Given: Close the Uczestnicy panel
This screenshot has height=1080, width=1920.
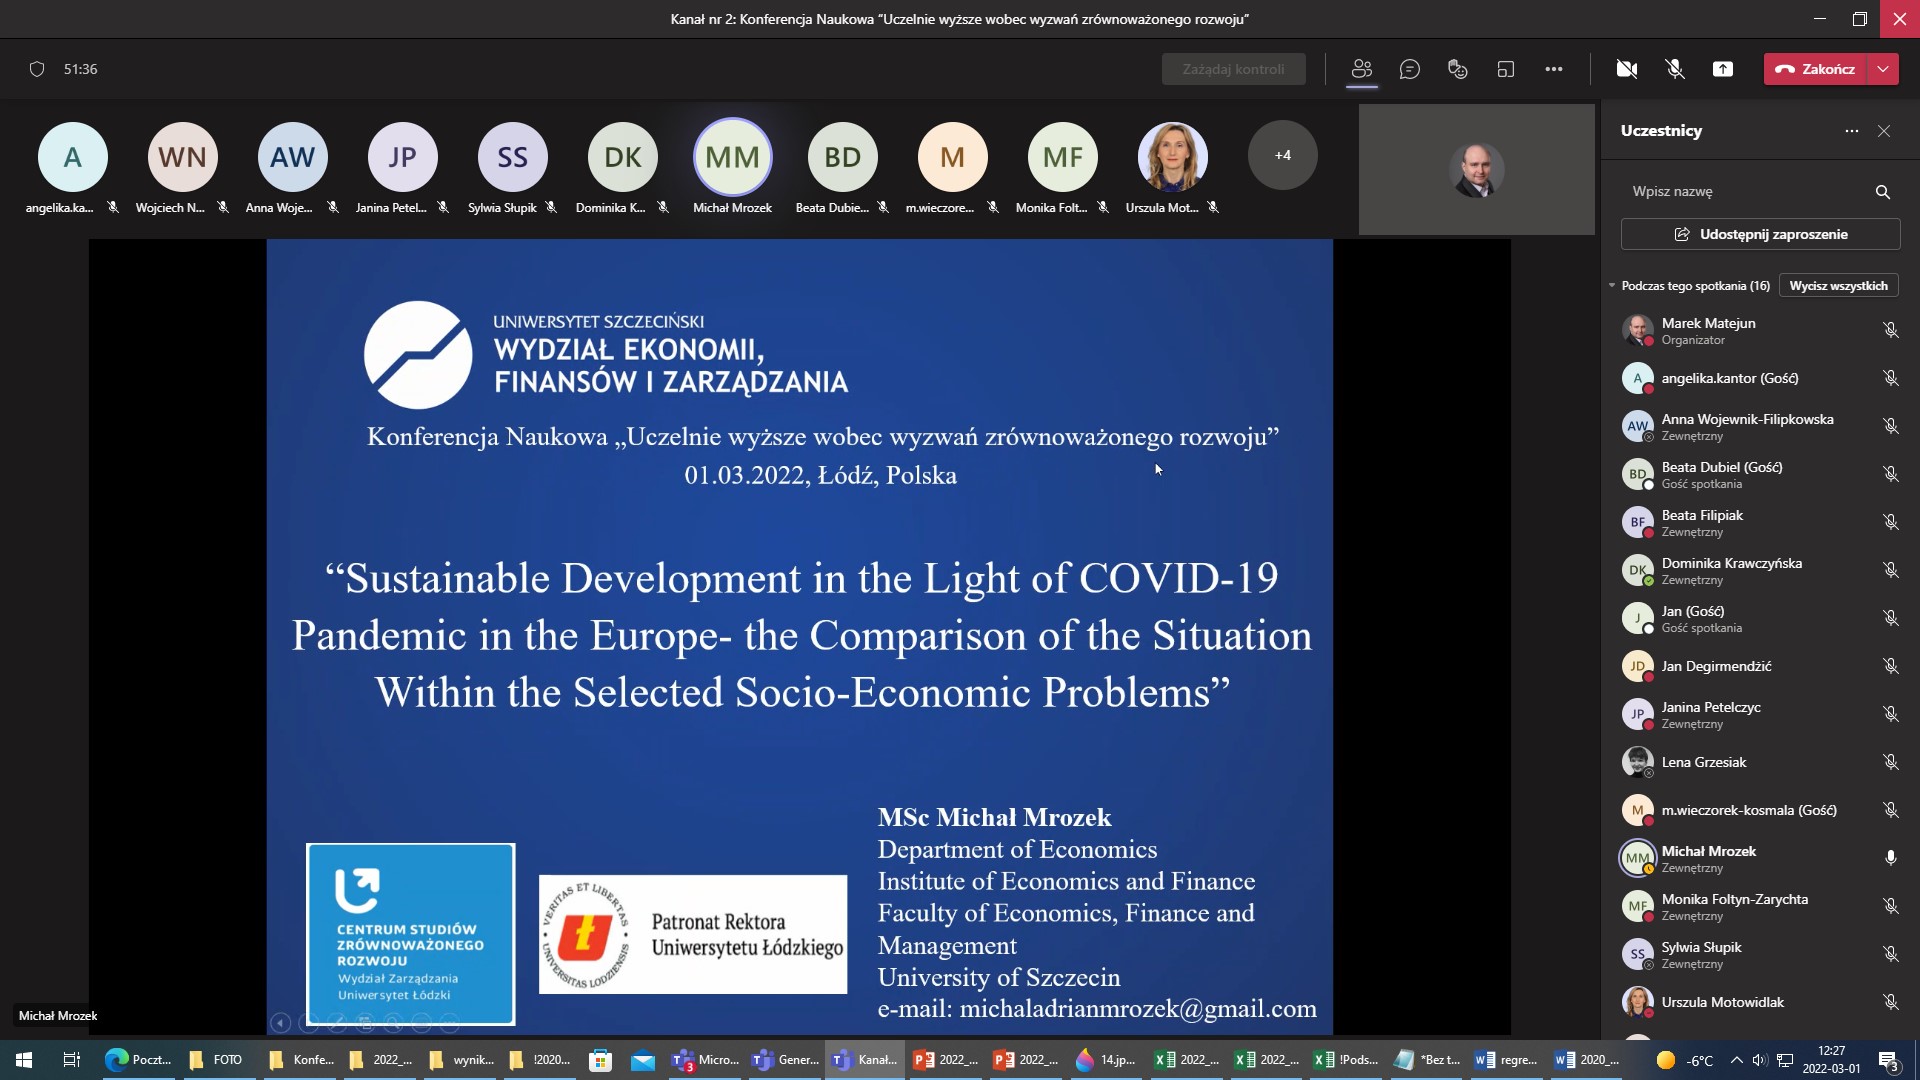Looking at the screenshot, I should (x=1884, y=131).
